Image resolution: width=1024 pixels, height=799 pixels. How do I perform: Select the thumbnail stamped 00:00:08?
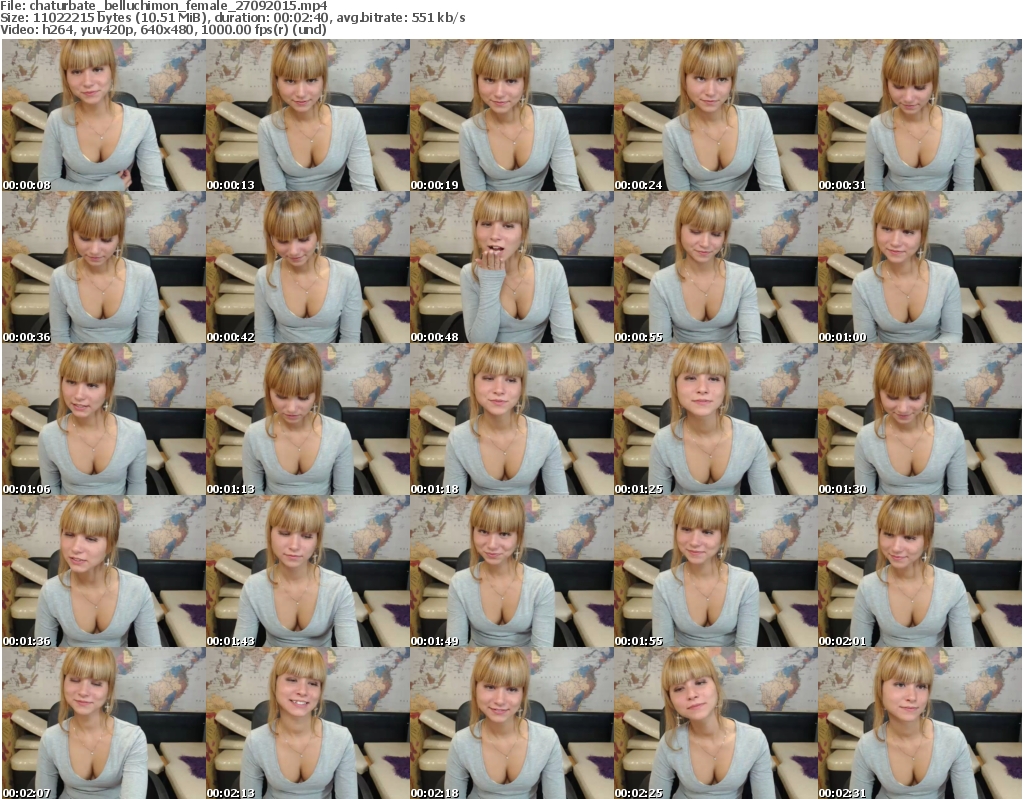click(x=104, y=115)
